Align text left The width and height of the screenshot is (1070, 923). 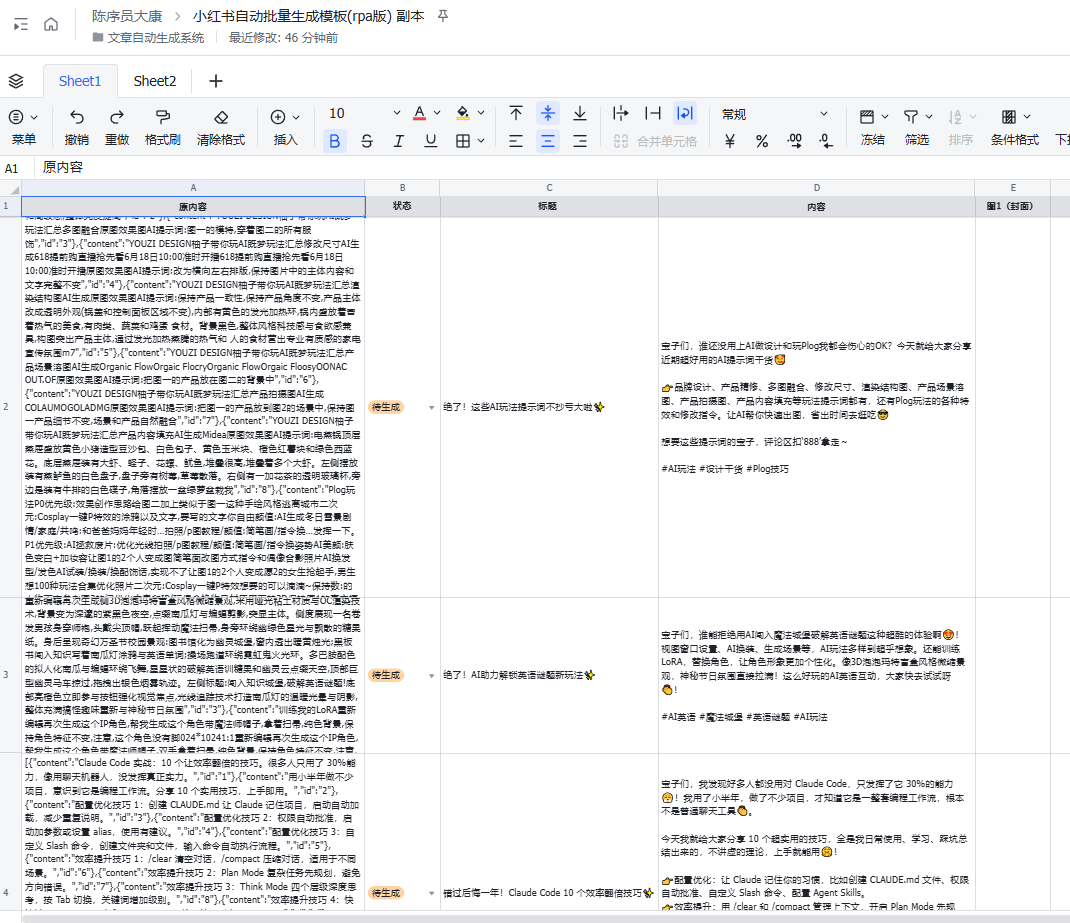[516, 141]
